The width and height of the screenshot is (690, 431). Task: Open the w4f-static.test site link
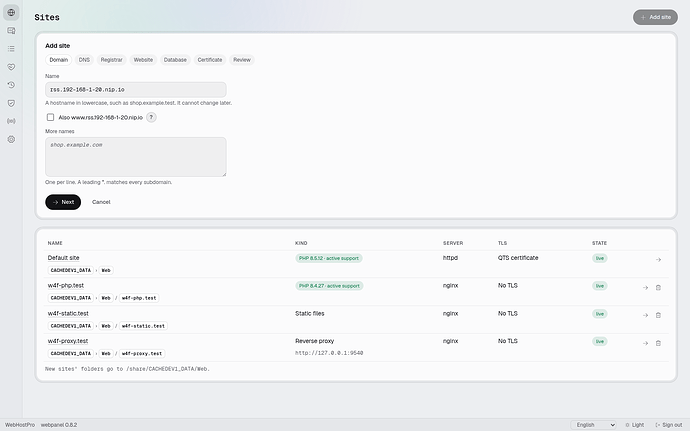(x=68, y=313)
